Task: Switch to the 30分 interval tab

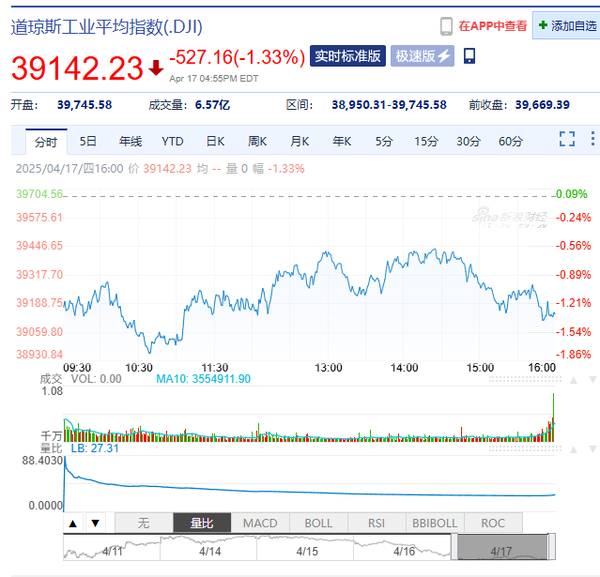Action: (468, 141)
